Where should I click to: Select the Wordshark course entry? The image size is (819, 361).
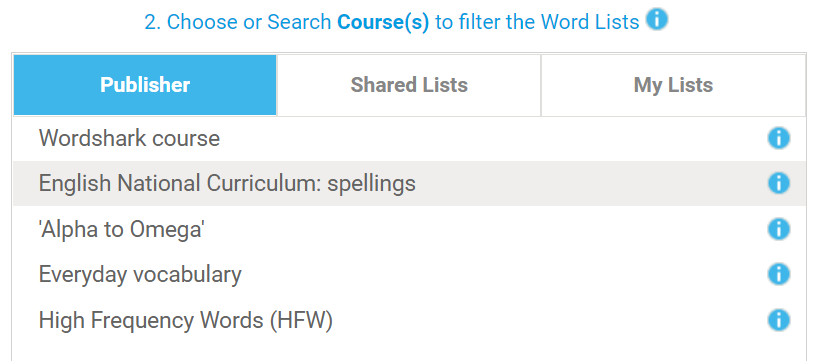[409, 138]
